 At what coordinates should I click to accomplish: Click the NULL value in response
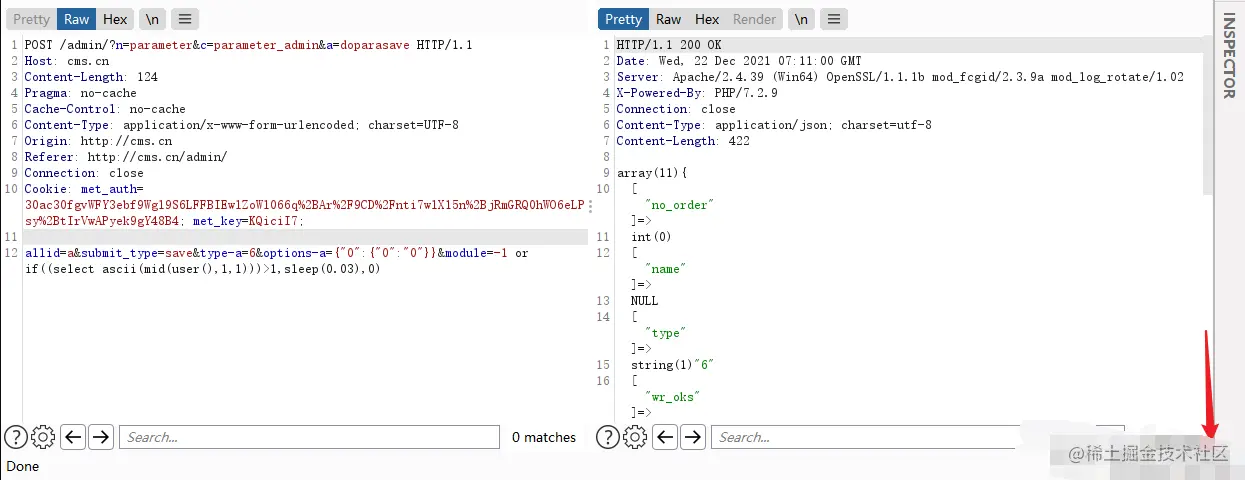(x=644, y=301)
